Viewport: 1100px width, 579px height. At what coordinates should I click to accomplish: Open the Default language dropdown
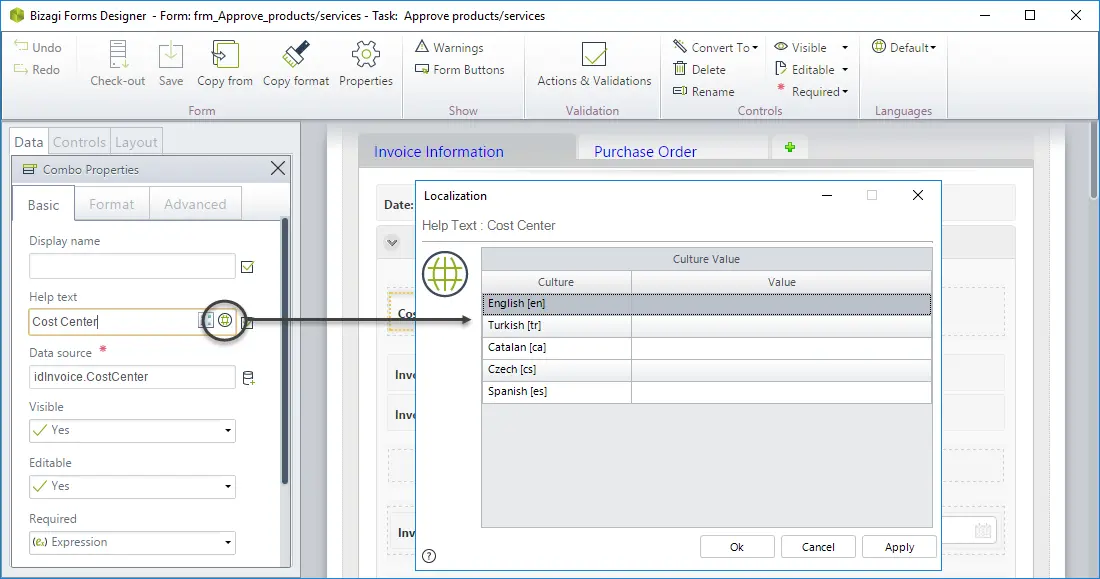(x=904, y=47)
